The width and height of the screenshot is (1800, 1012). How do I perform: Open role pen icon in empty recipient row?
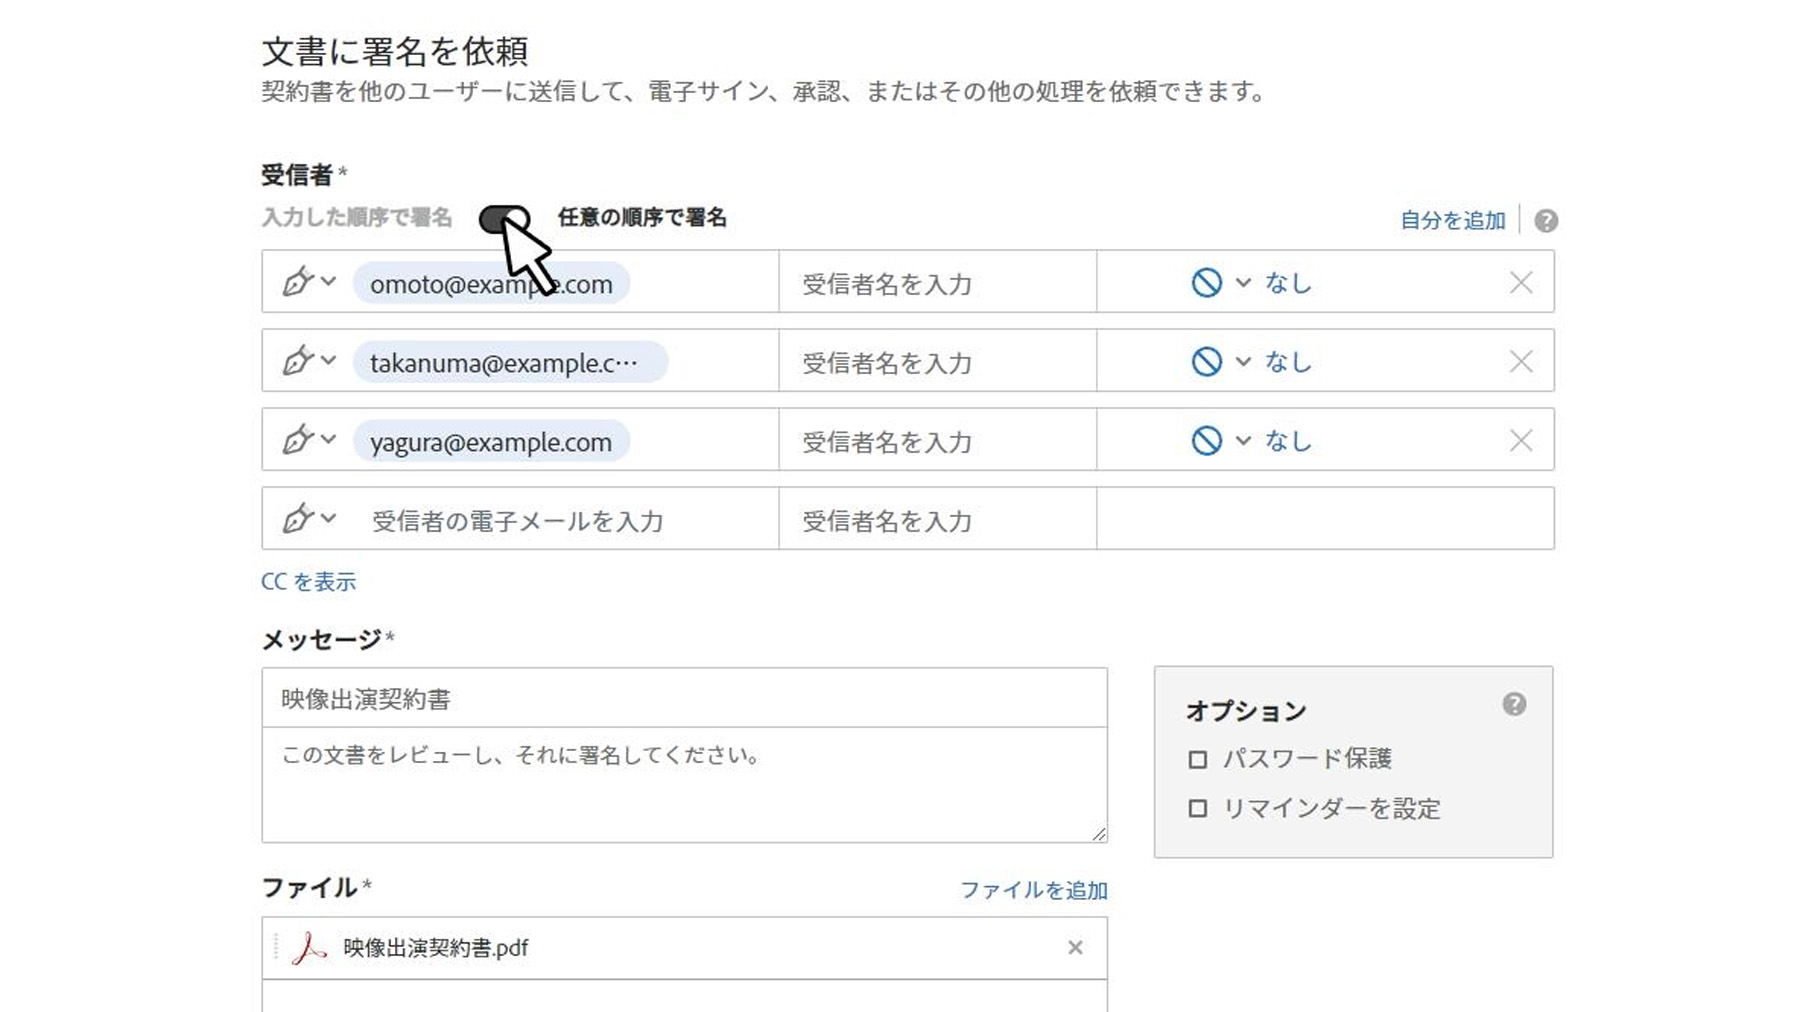tap(306, 519)
